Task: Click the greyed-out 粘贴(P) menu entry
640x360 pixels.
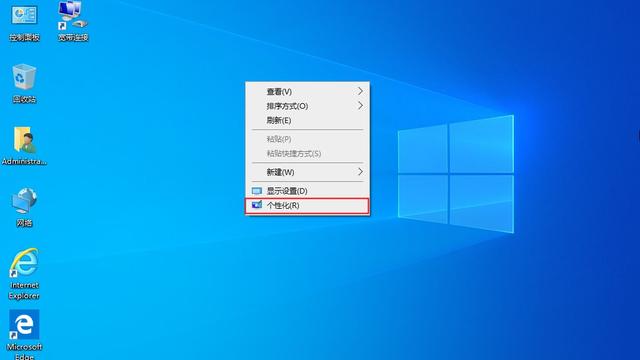Action: [307, 139]
